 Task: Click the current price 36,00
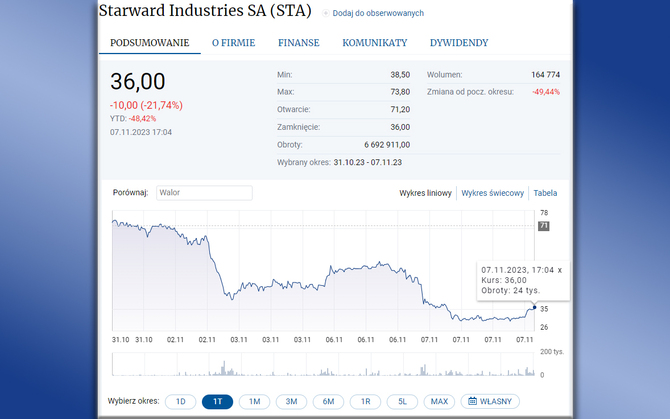138,81
